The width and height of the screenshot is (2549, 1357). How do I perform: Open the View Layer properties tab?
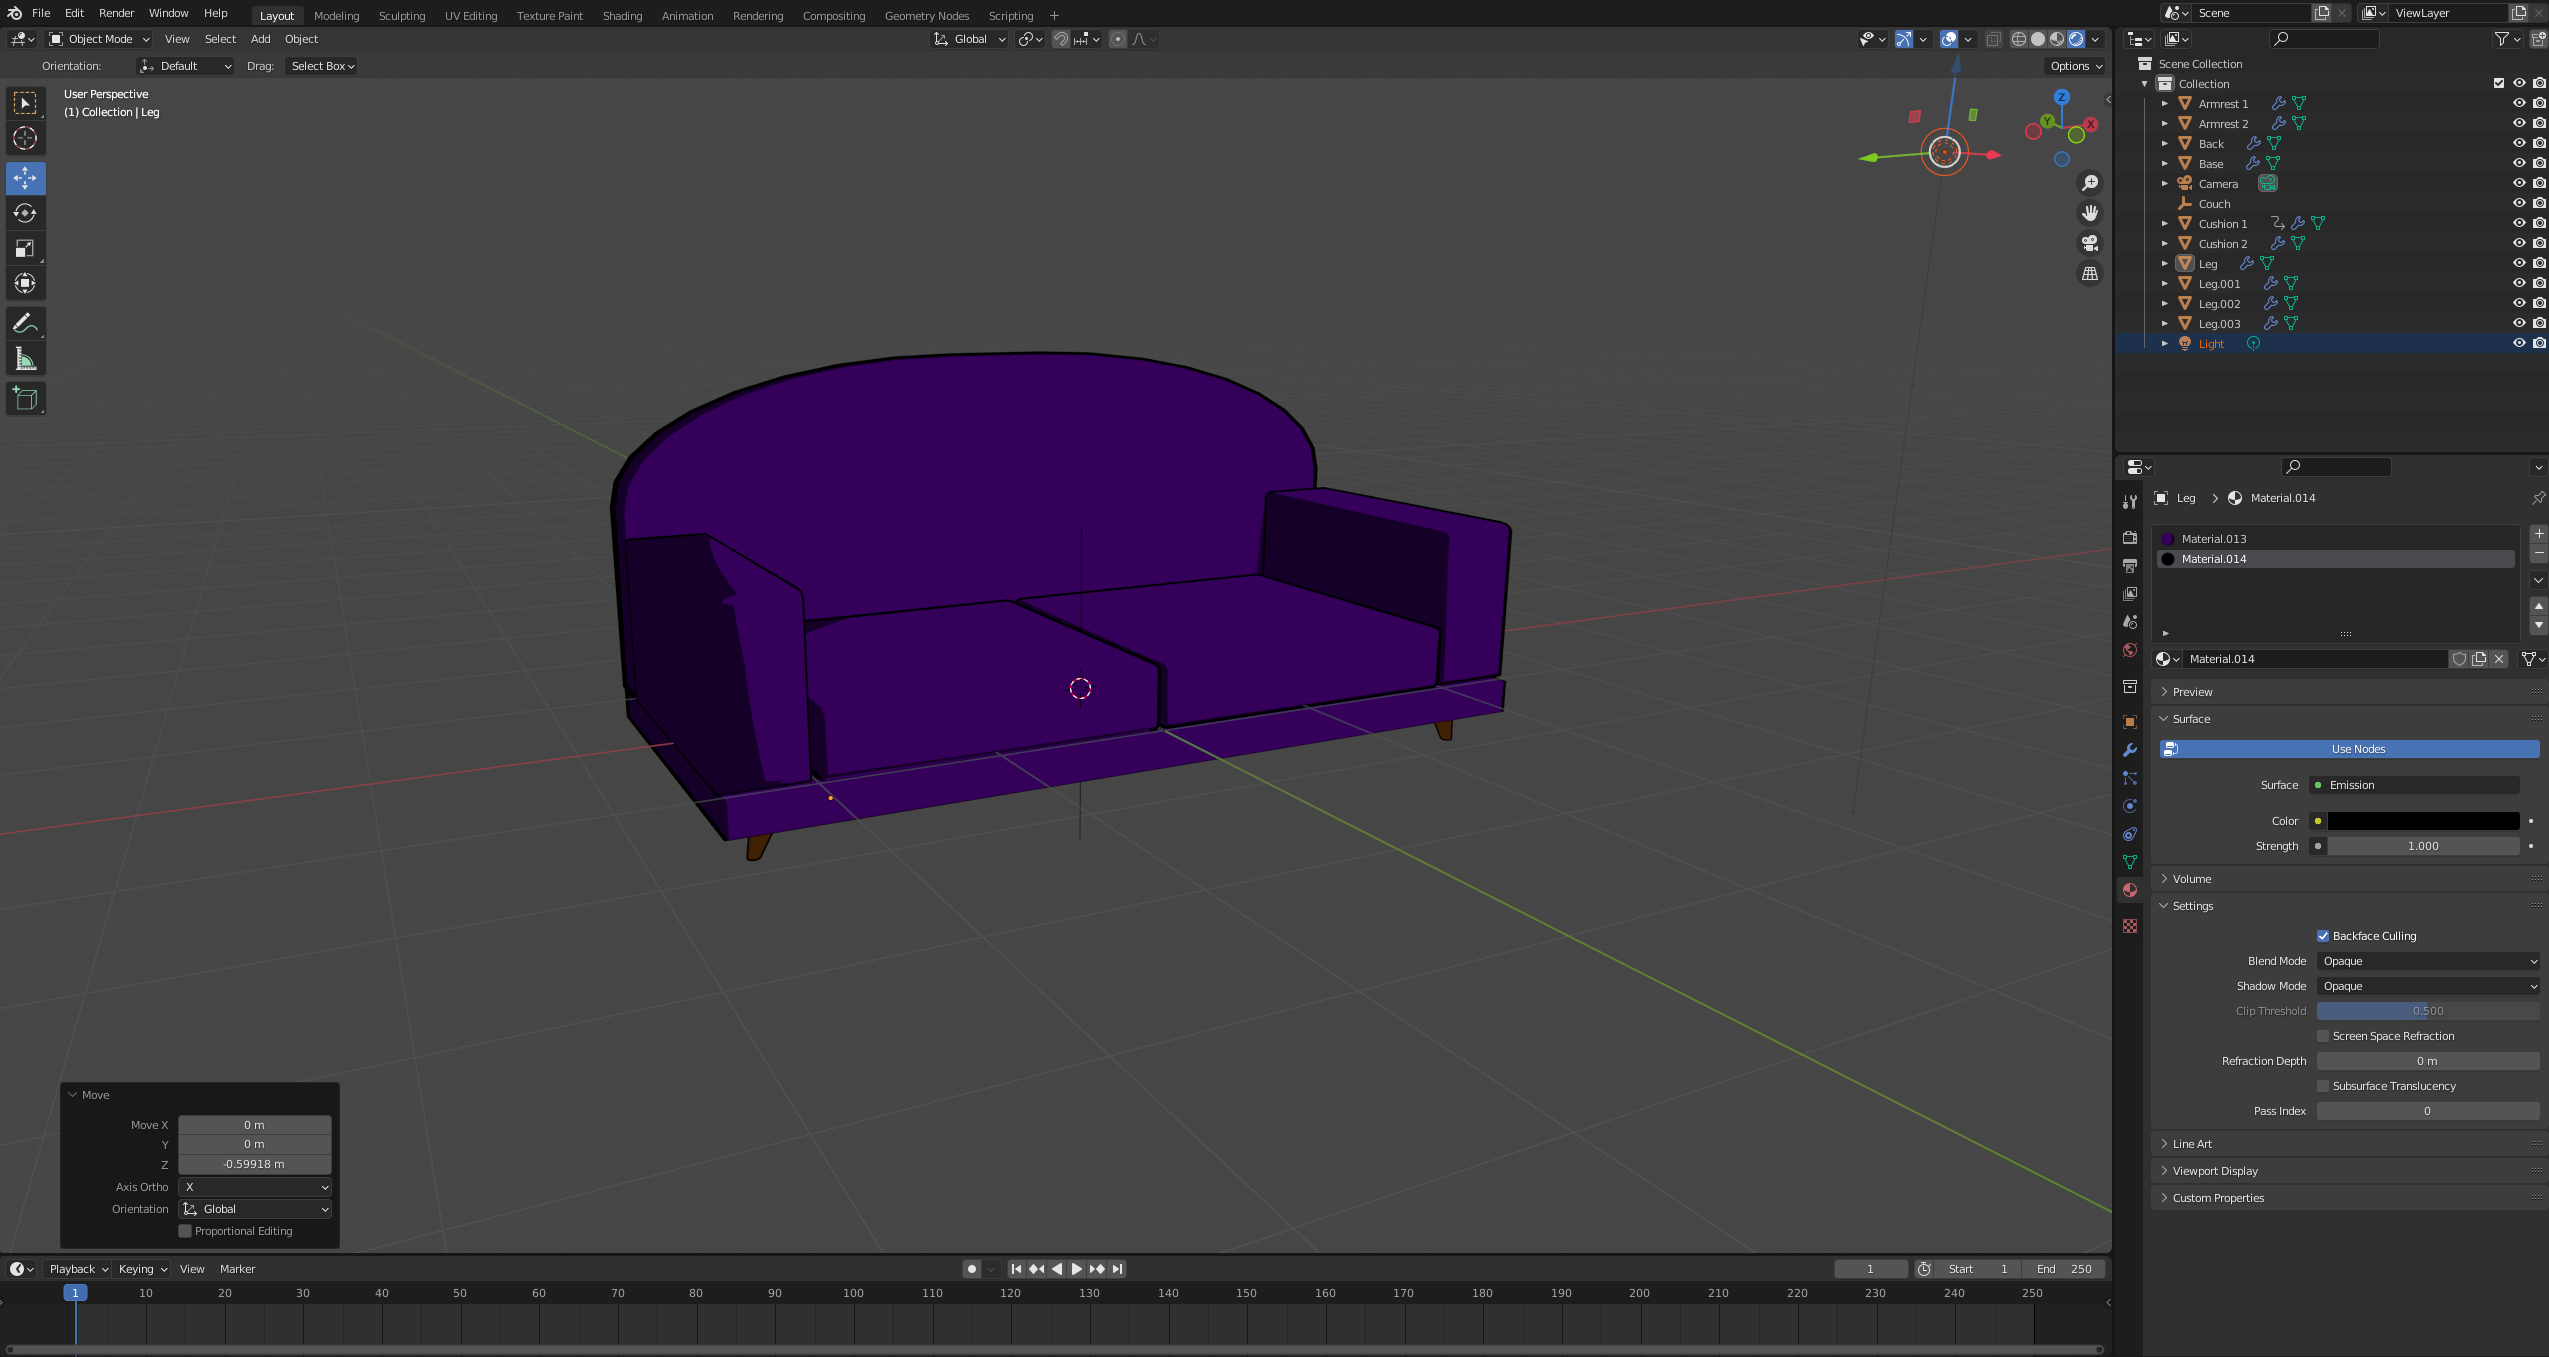tap(2130, 594)
